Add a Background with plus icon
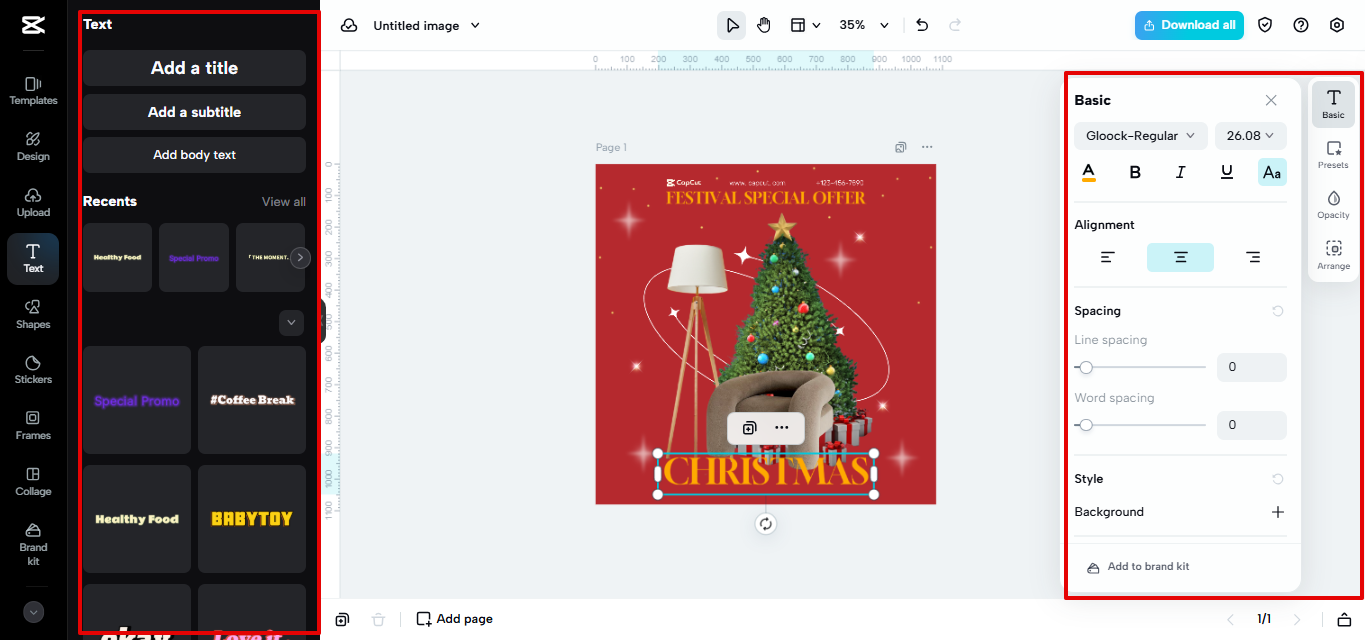1368x640 pixels. pos(1278,512)
